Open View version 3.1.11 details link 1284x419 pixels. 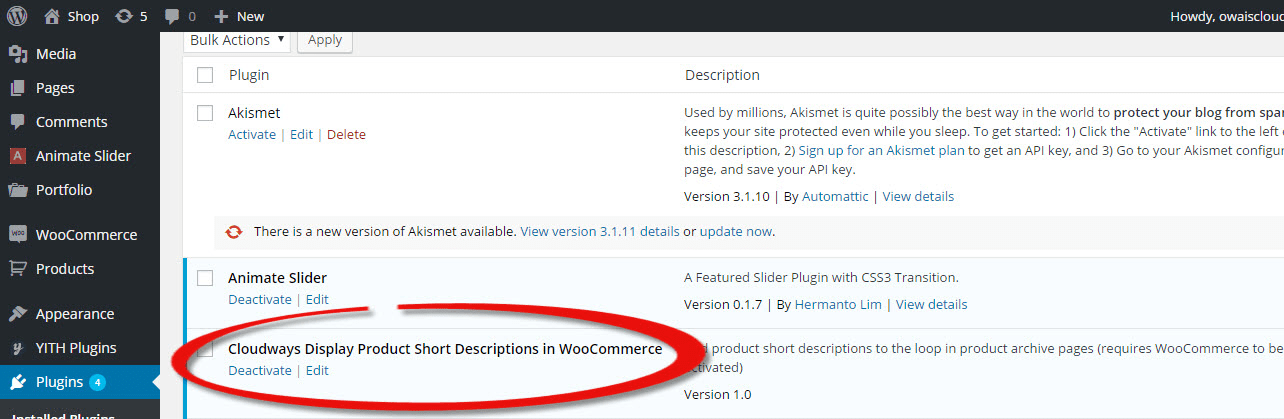(x=600, y=231)
